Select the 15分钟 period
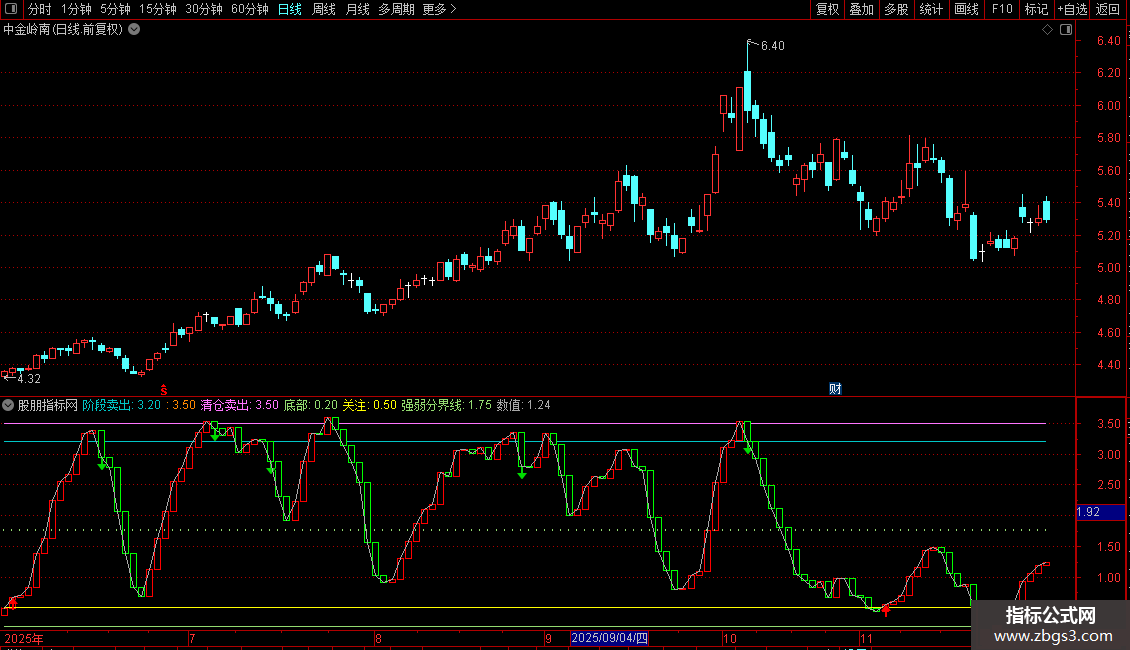The image size is (1130, 650). pos(157,9)
